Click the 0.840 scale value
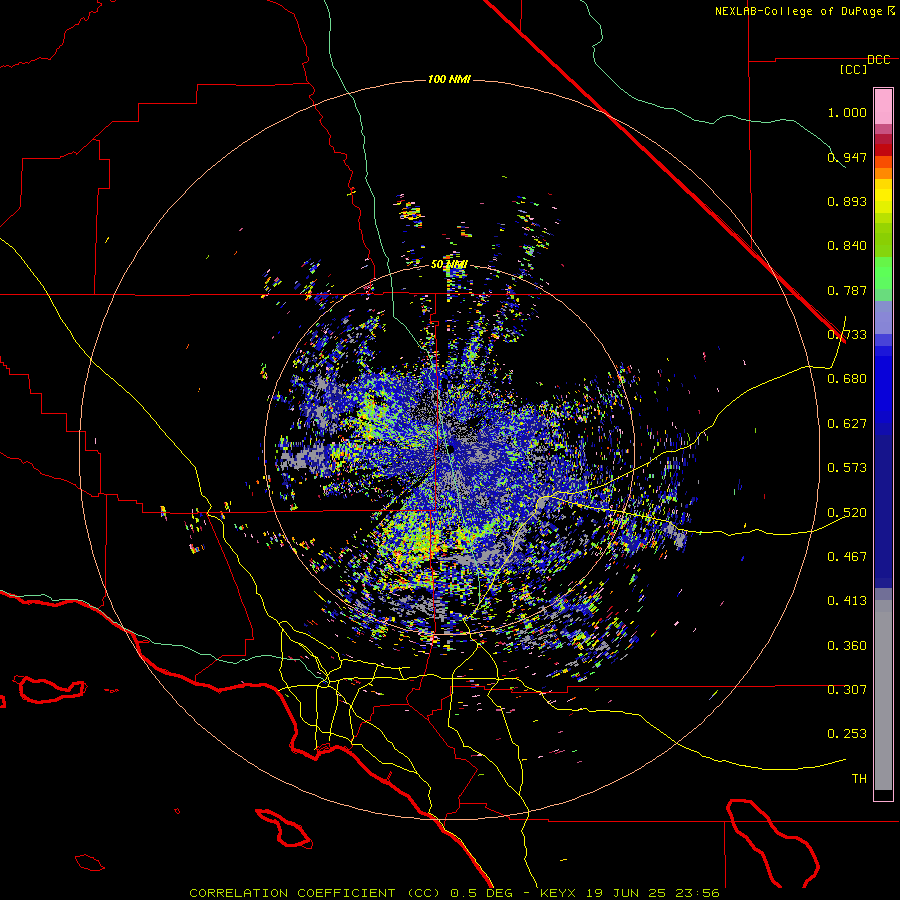Image resolution: width=900 pixels, height=900 pixels. 847,246
